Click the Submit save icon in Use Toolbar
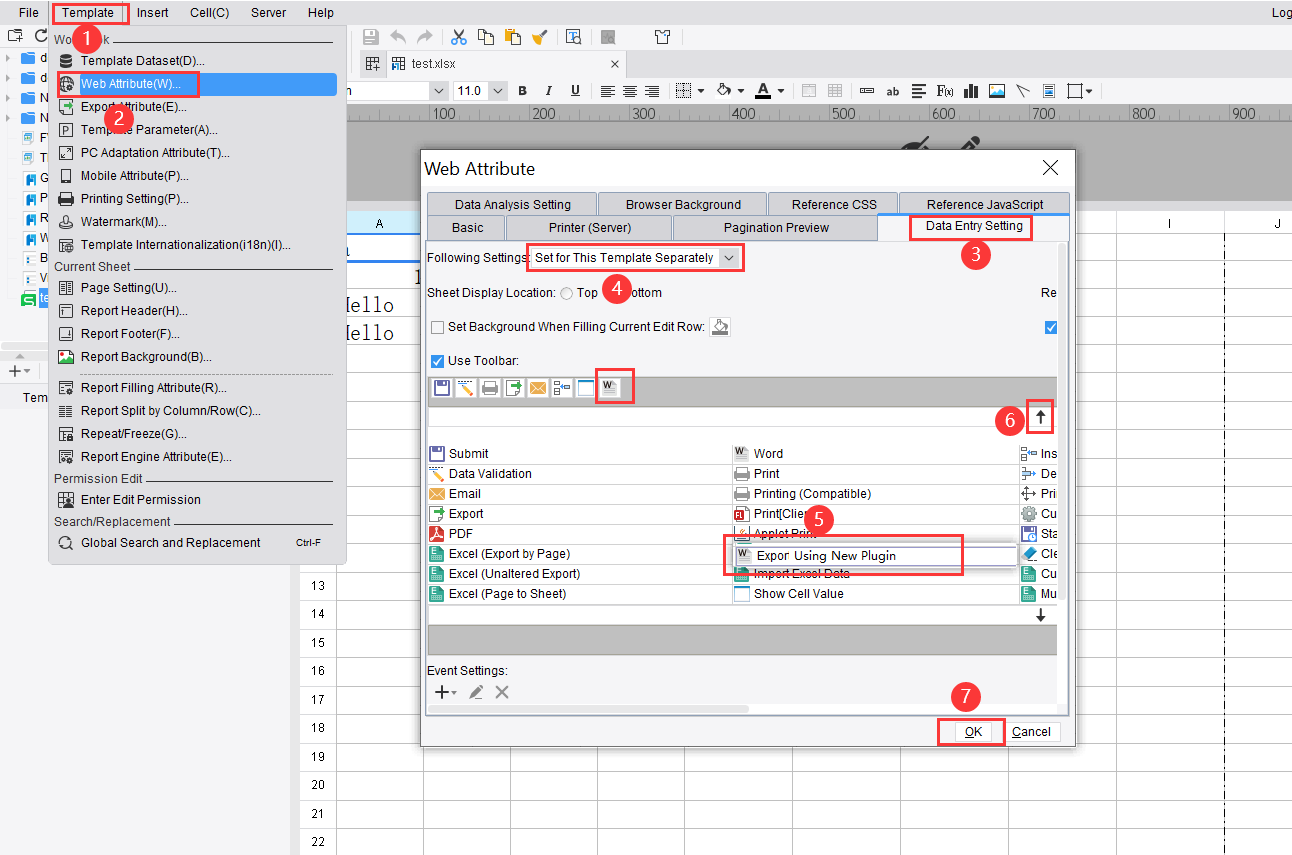The width and height of the screenshot is (1292, 855). tap(441, 387)
